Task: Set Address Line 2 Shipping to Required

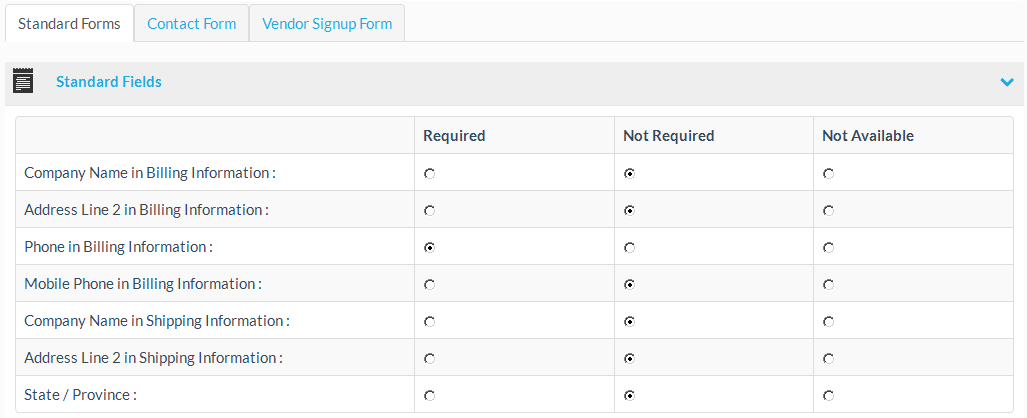Action: pos(430,358)
